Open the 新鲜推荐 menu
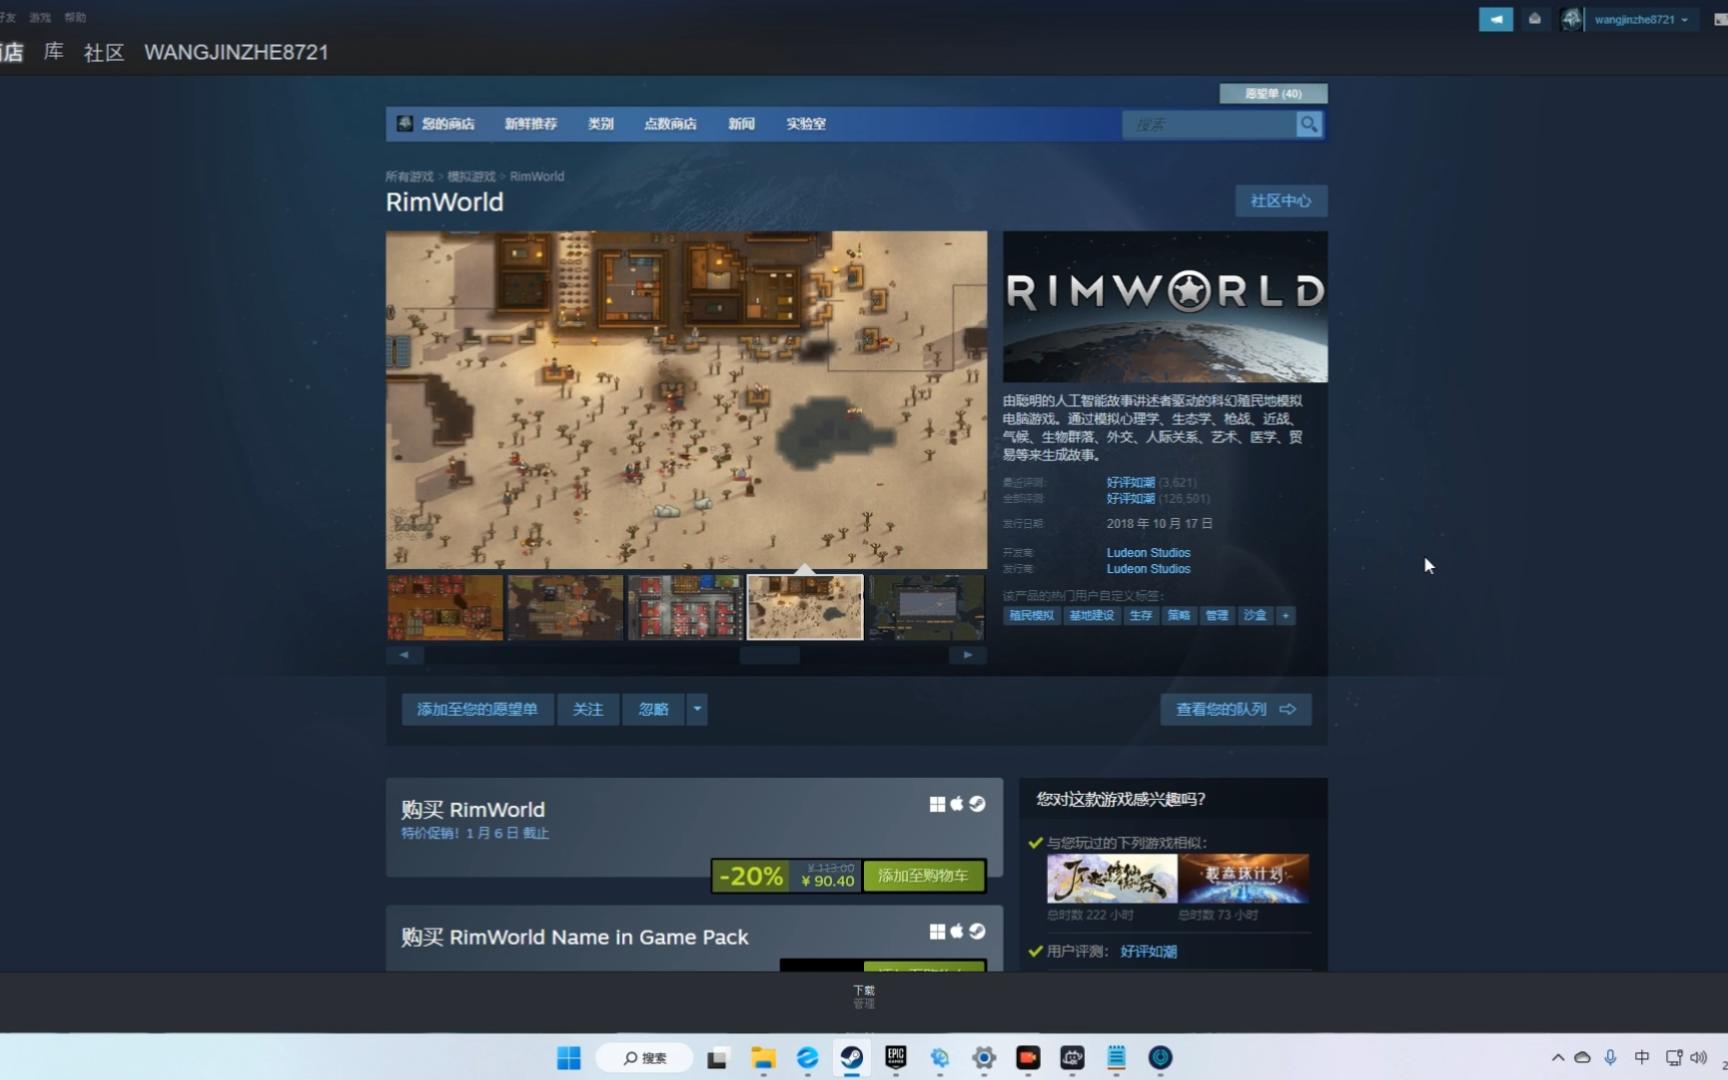This screenshot has width=1728, height=1080. [530, 124]
